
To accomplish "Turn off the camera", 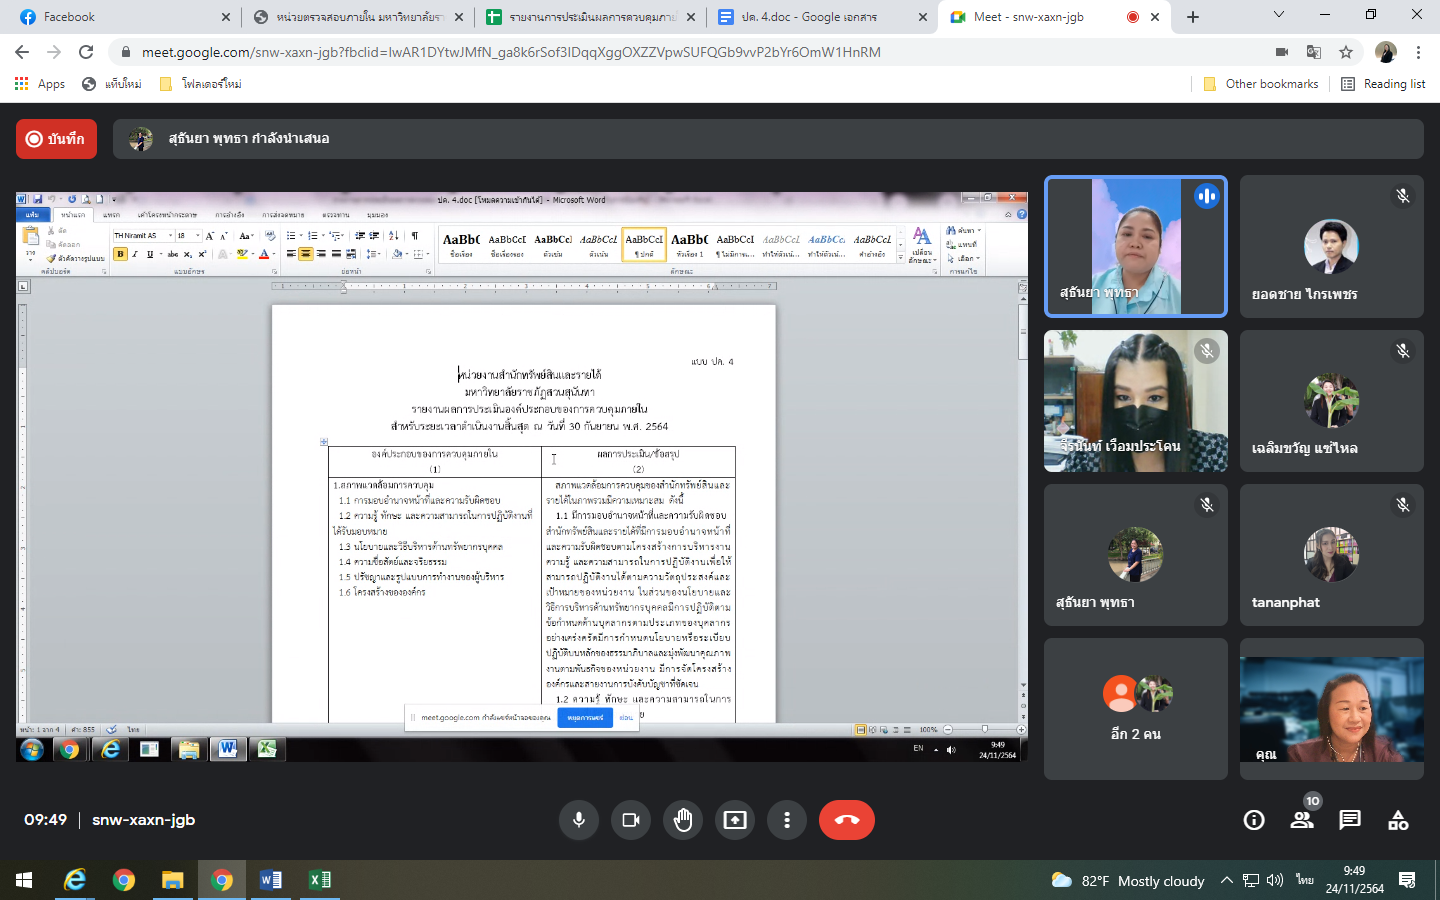I will pos(631,820).
